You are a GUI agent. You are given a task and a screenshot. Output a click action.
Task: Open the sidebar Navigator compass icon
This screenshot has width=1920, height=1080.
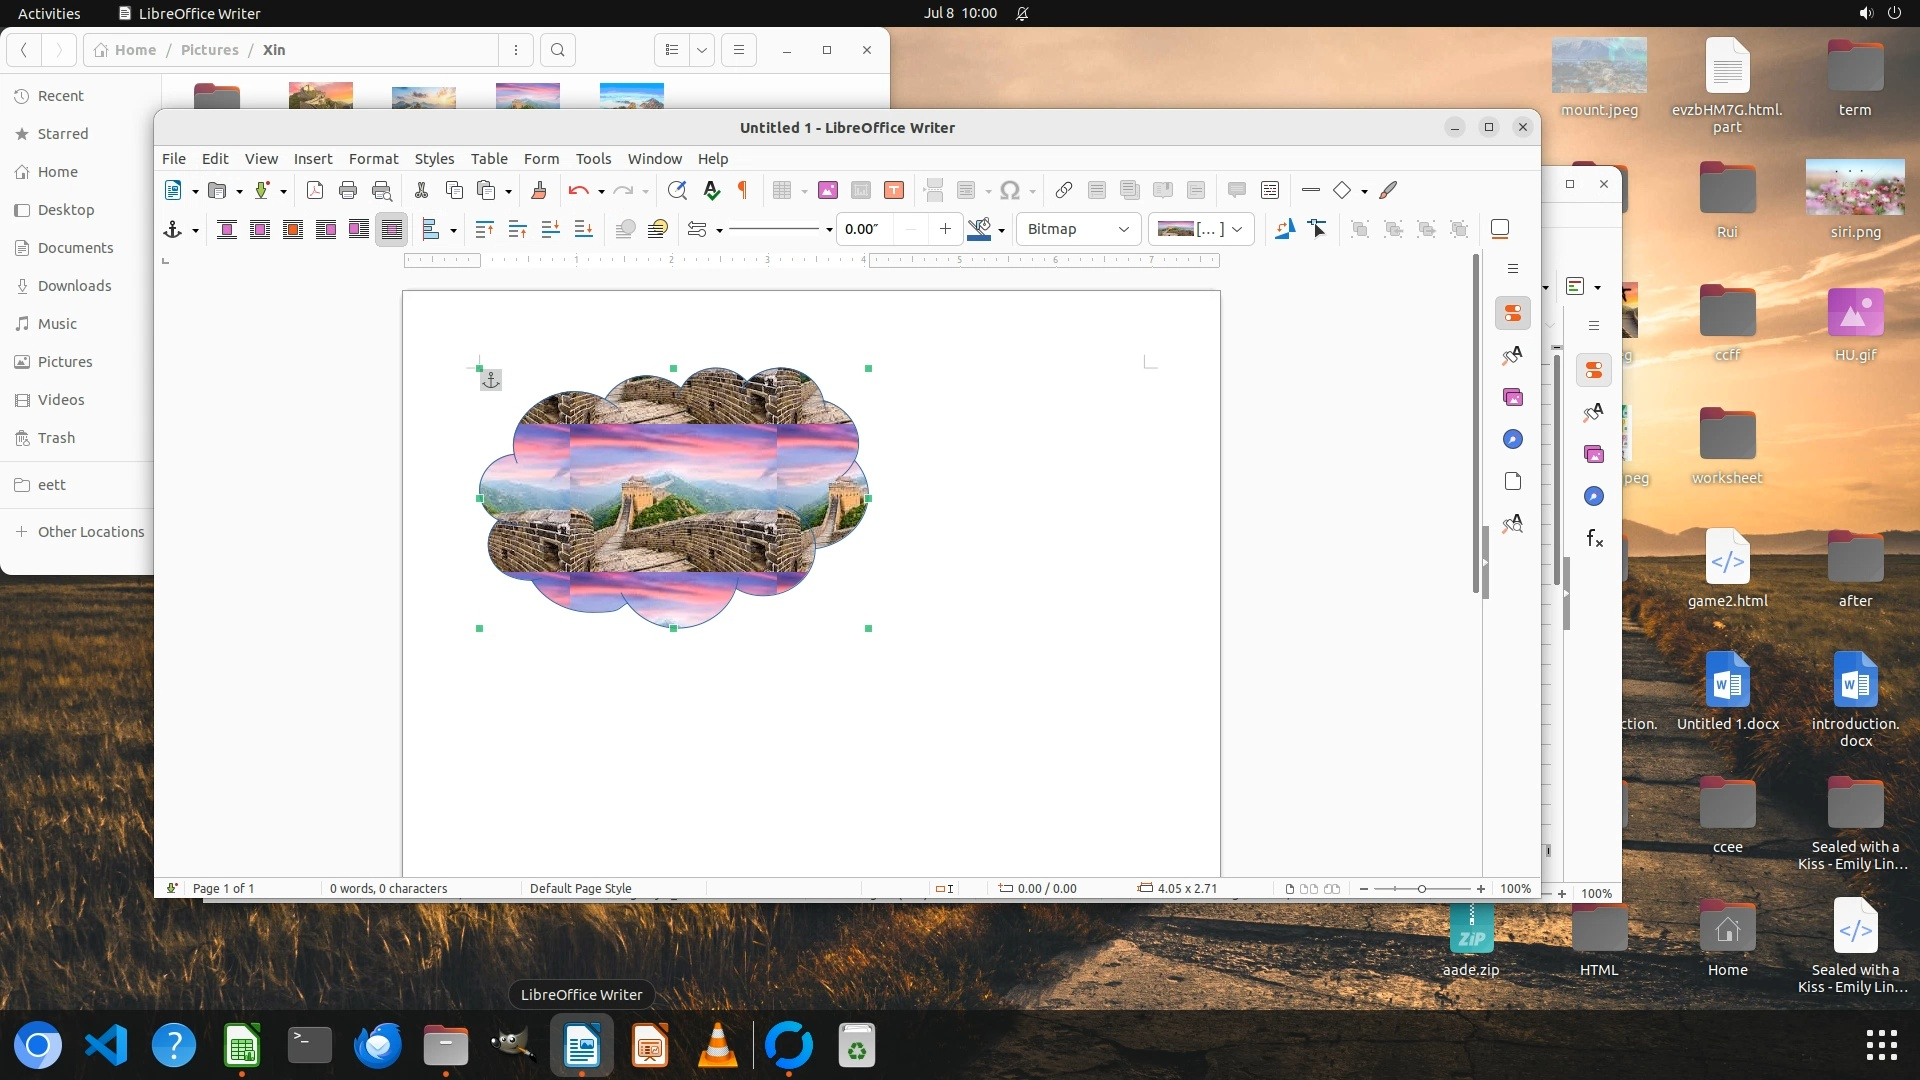pos(1513,439)
